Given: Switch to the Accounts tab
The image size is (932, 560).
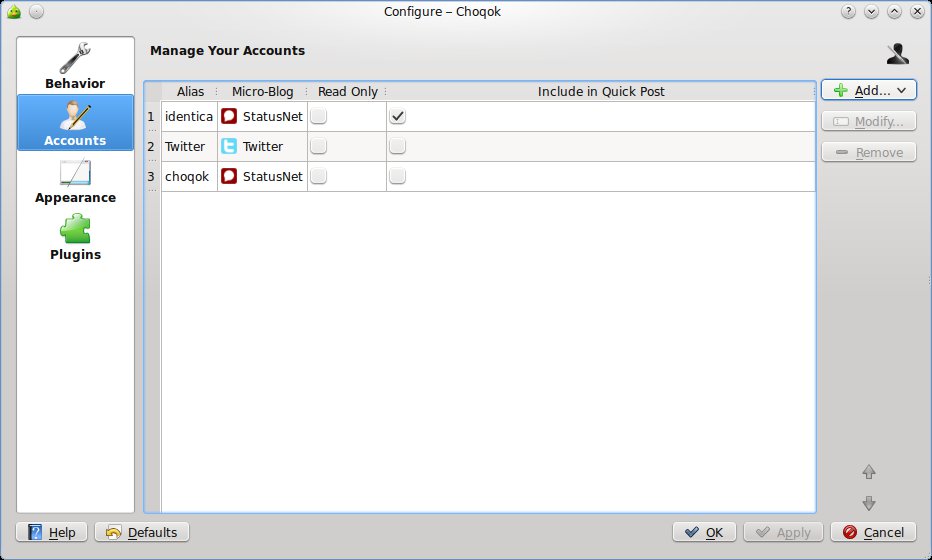Looking at the screenshot, I should [75, 123].
